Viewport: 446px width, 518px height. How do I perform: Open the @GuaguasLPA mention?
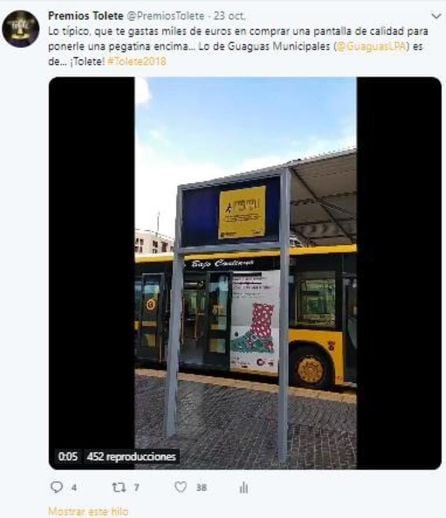click(372, 46)
